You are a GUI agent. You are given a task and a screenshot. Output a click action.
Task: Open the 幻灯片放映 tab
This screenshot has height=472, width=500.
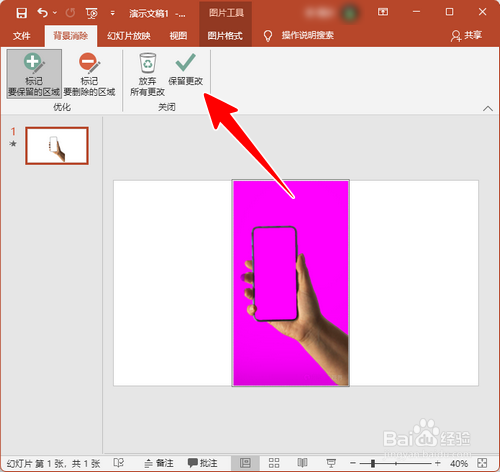(x=129, y=35)
